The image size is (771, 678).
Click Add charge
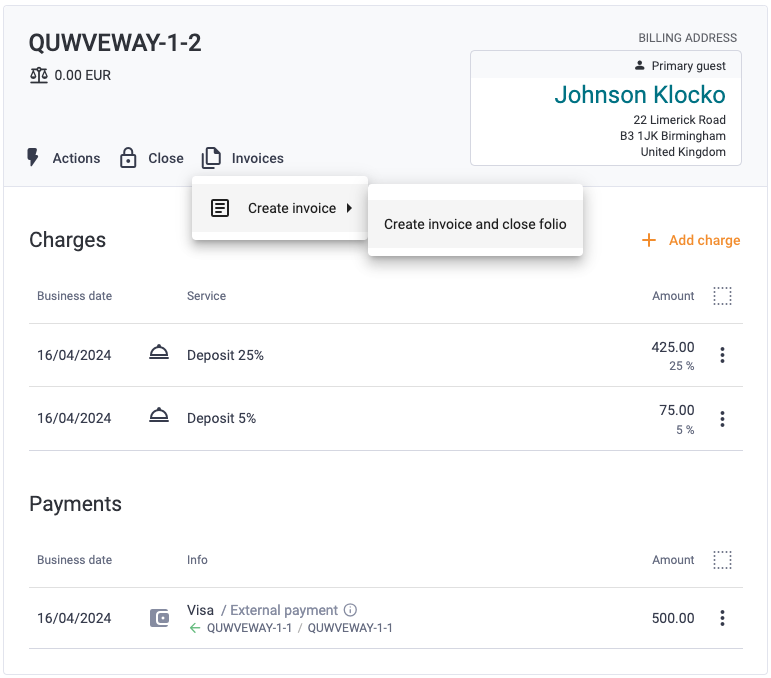tap(691, 240)
